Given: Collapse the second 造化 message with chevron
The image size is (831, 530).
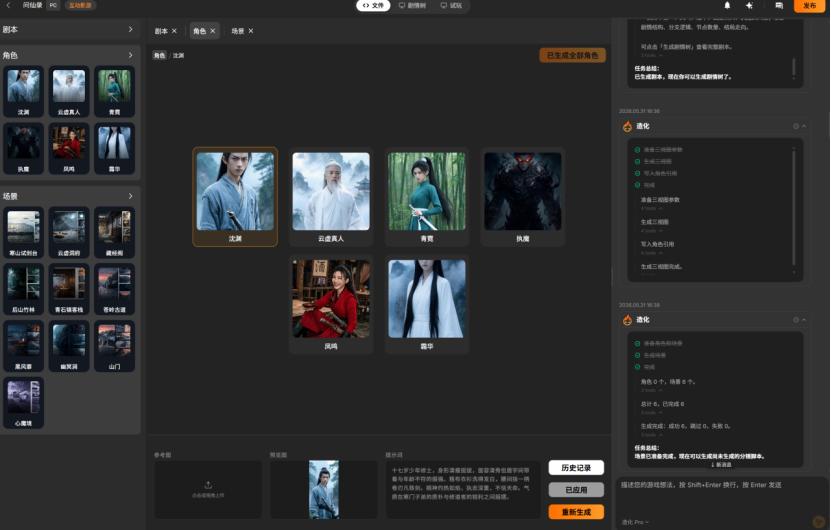Looking at the screenshot, I should (x=804, y=320).
